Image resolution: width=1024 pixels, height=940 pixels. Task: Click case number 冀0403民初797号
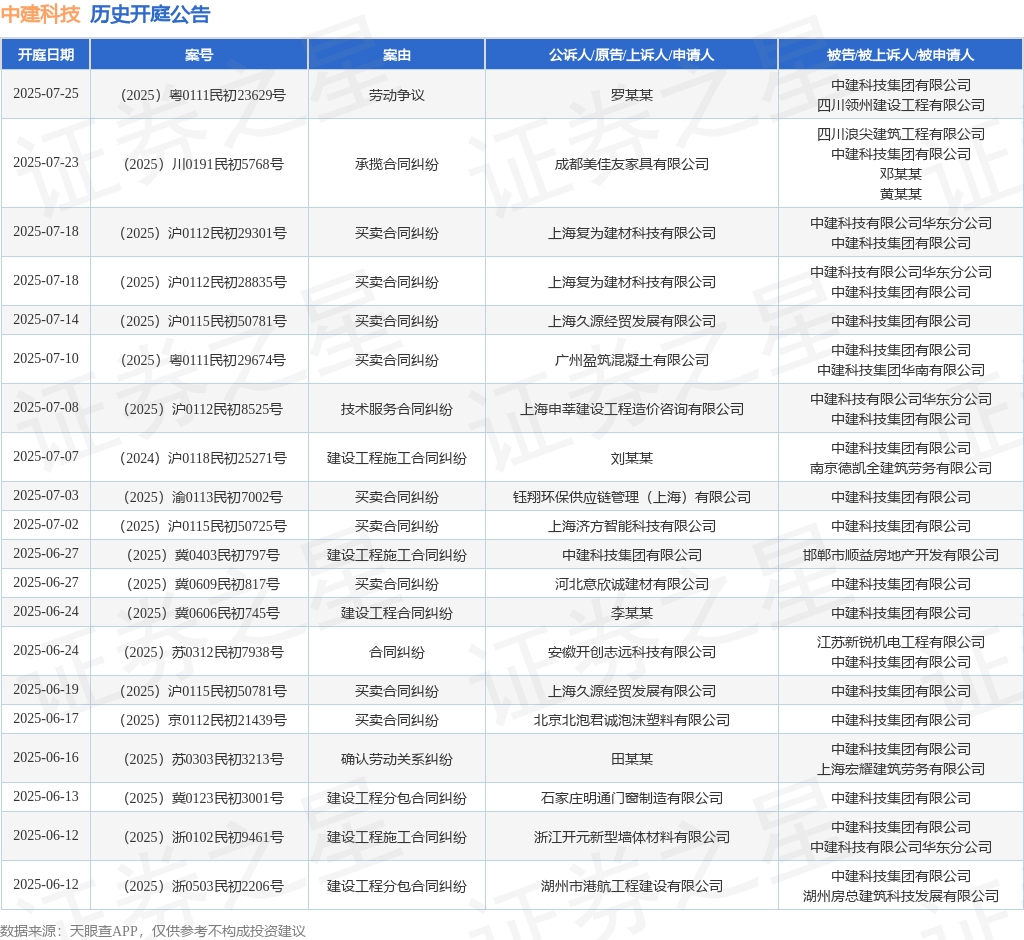pyautogui.click(x=203, y=555)
